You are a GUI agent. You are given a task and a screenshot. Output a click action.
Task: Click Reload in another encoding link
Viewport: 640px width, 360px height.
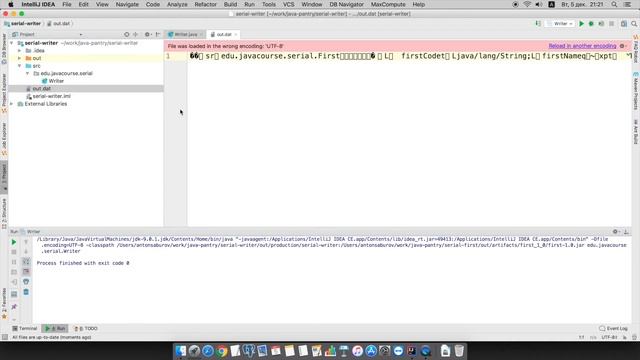pyautogui.click(x=582, y=46)
